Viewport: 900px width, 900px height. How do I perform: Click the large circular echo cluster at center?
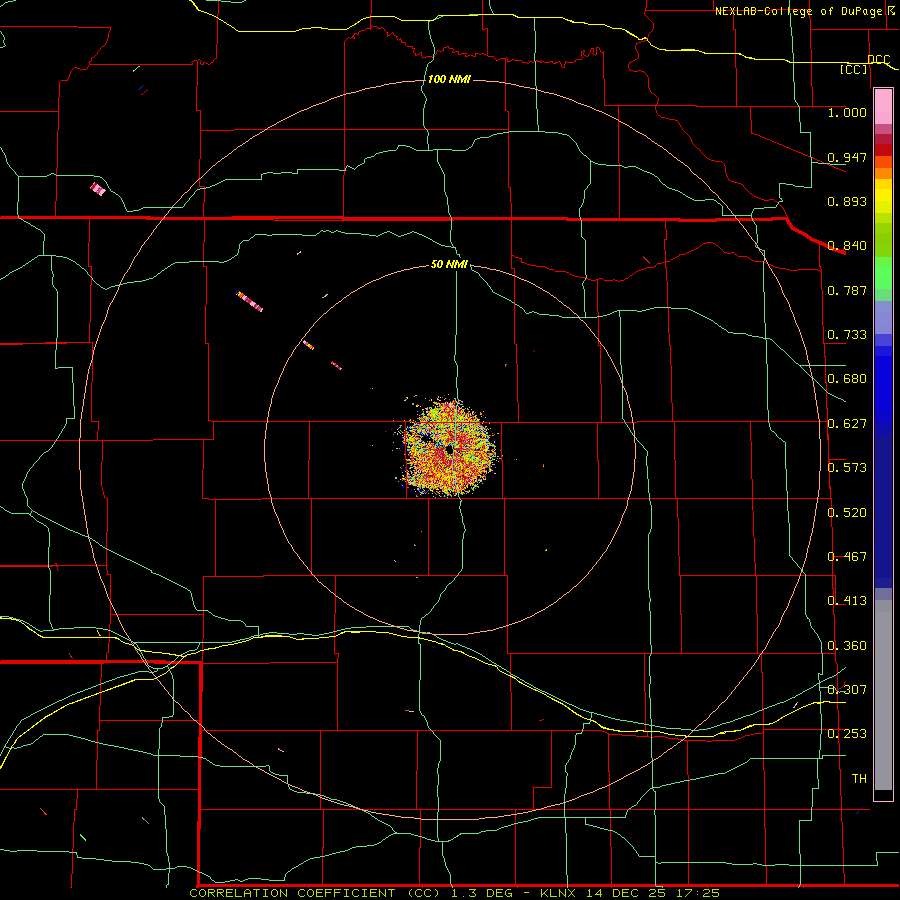point(450,447)
